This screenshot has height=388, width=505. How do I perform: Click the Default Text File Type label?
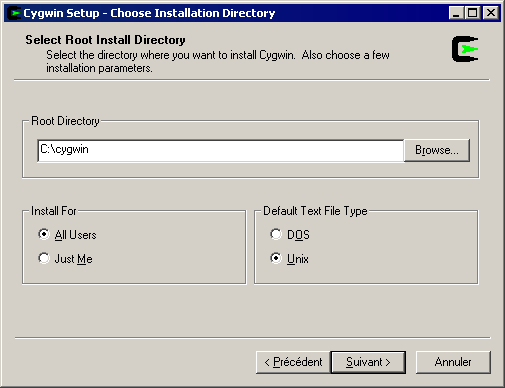(315, 211)
